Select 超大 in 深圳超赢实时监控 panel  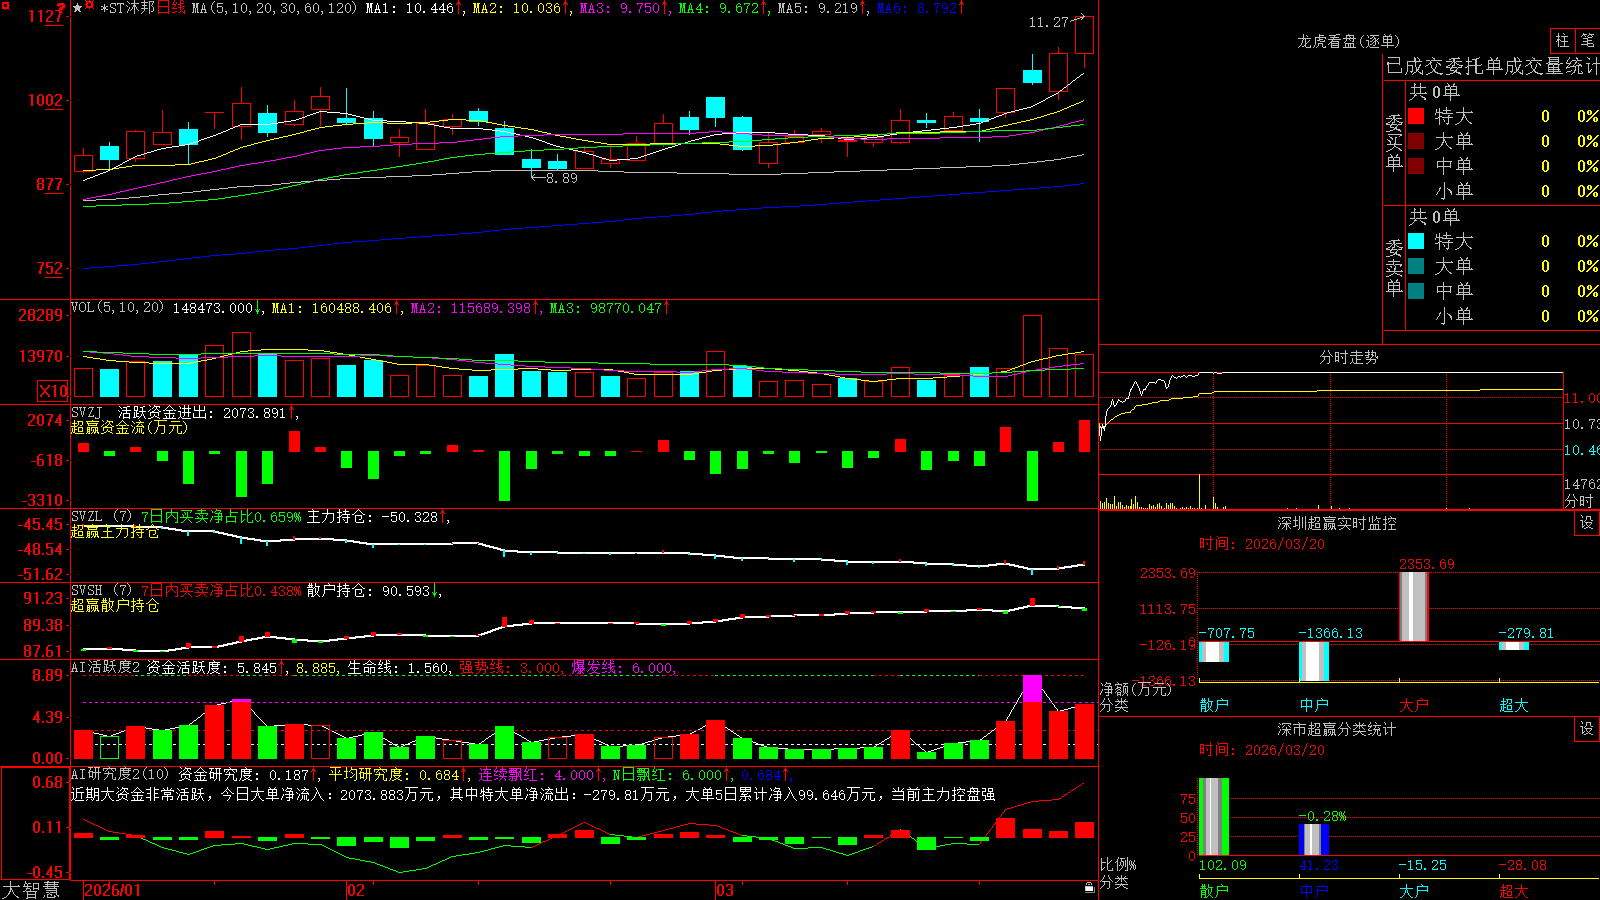pos(1514,705)
